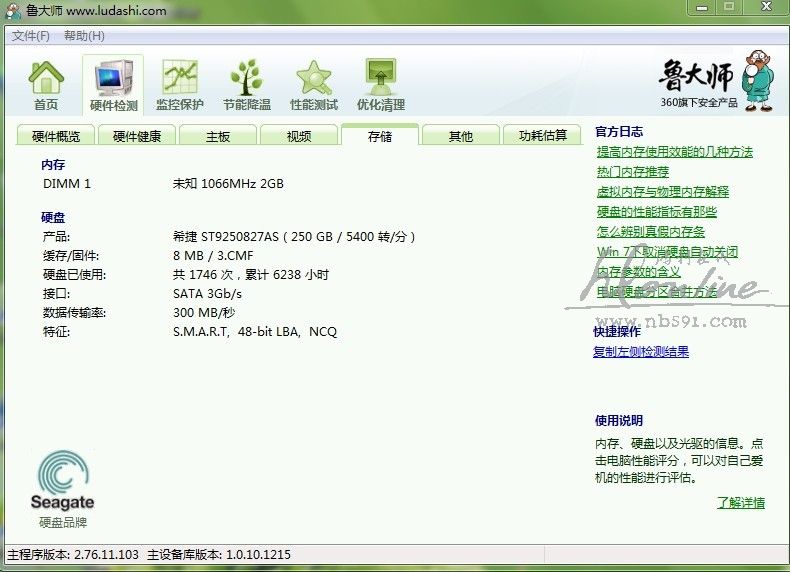Switch to the 视频 tab

(299, 136)
